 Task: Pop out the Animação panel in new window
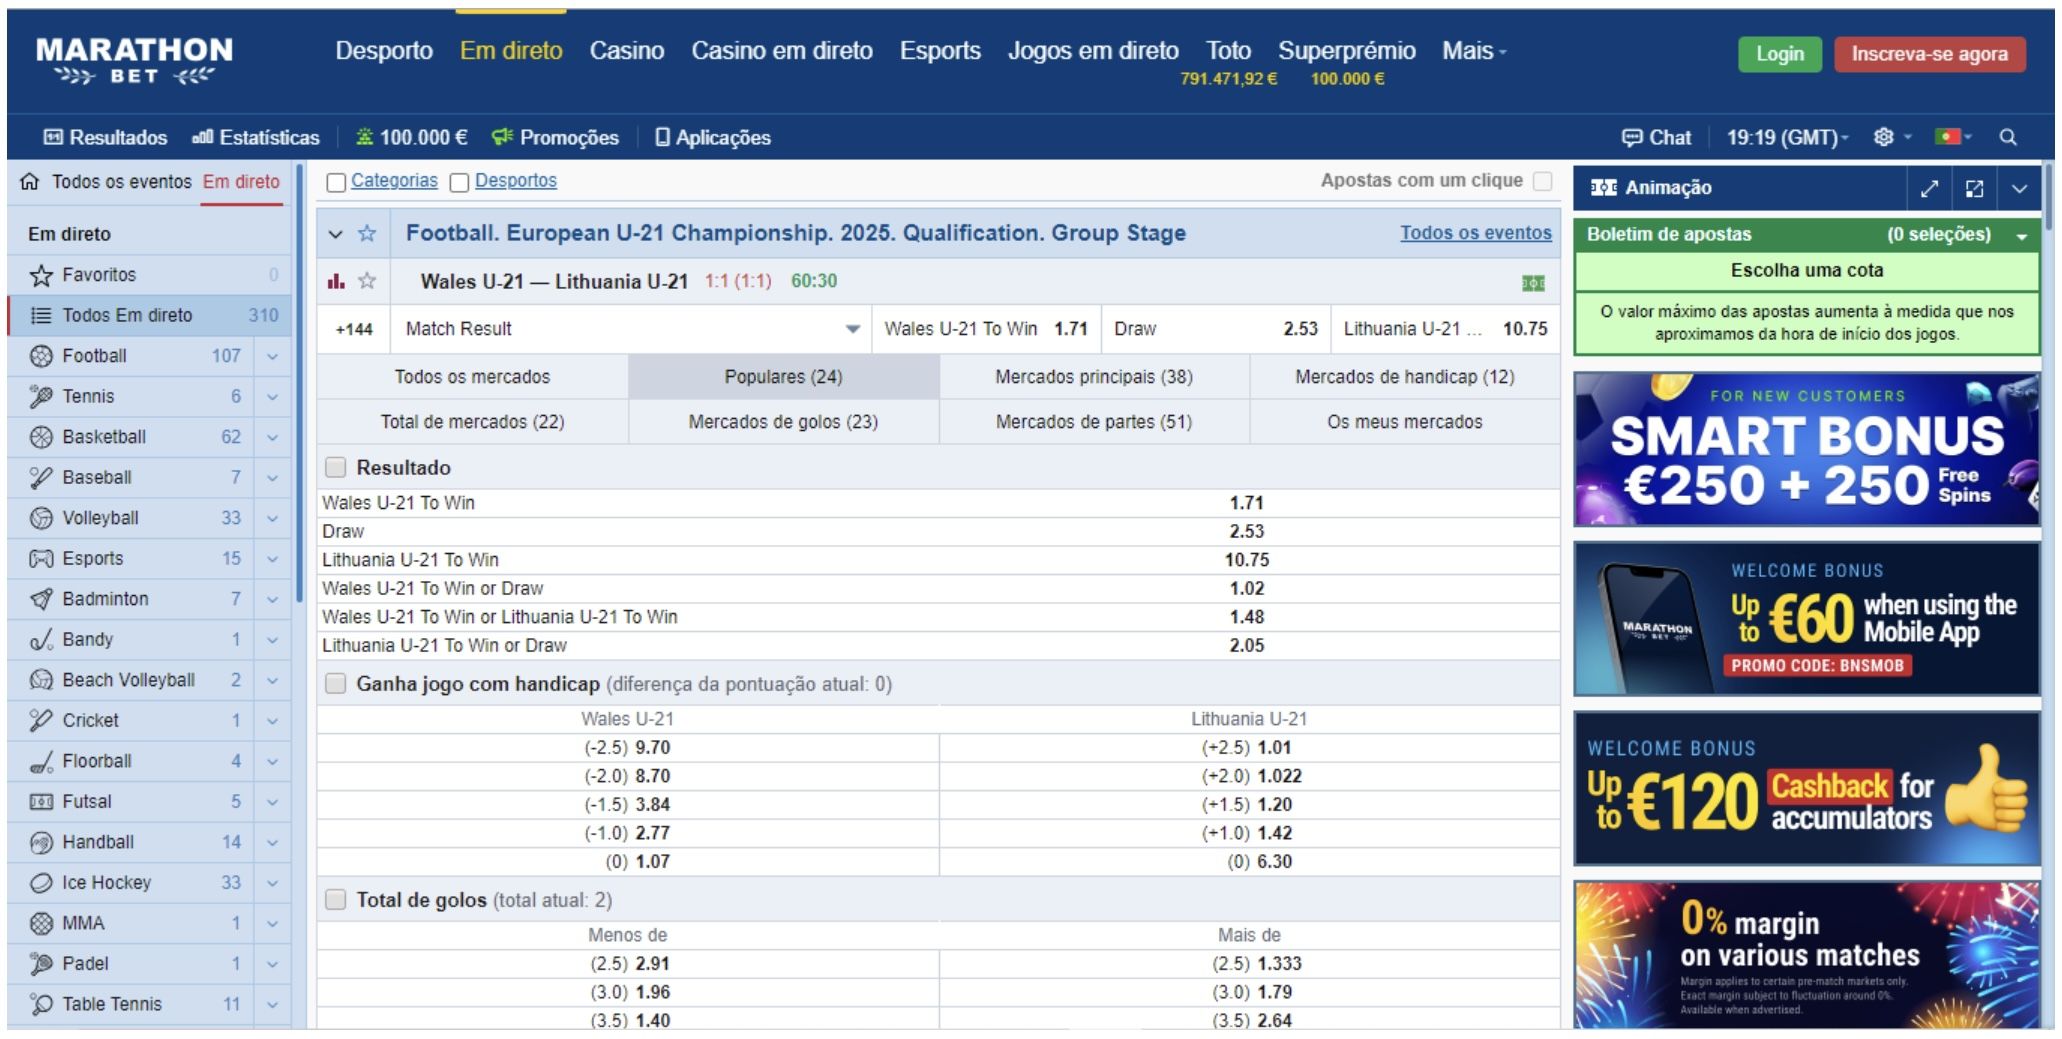click(1974, 187)
